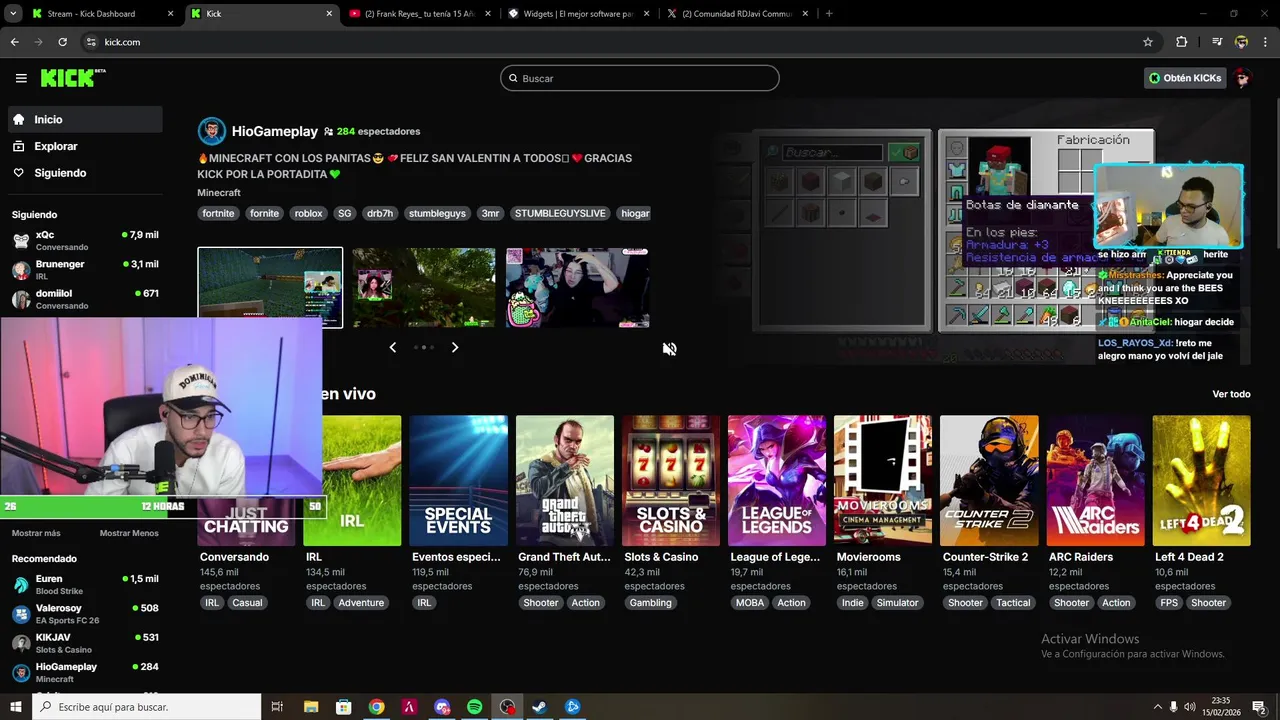Open xQc channel in Siguiendo list
The height and width of the screenshot is (720, 1280).
[84, 240]
